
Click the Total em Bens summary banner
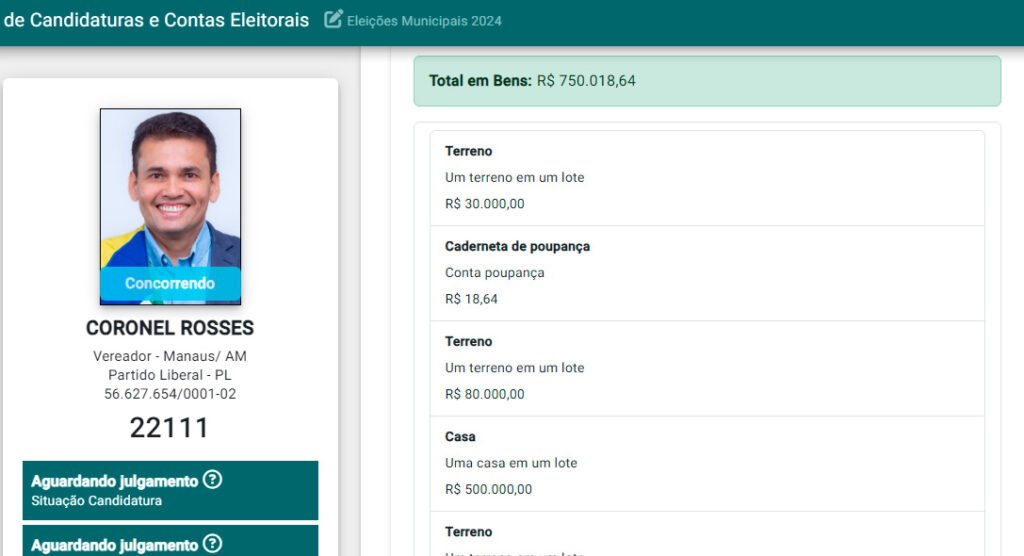coord(707,81)
